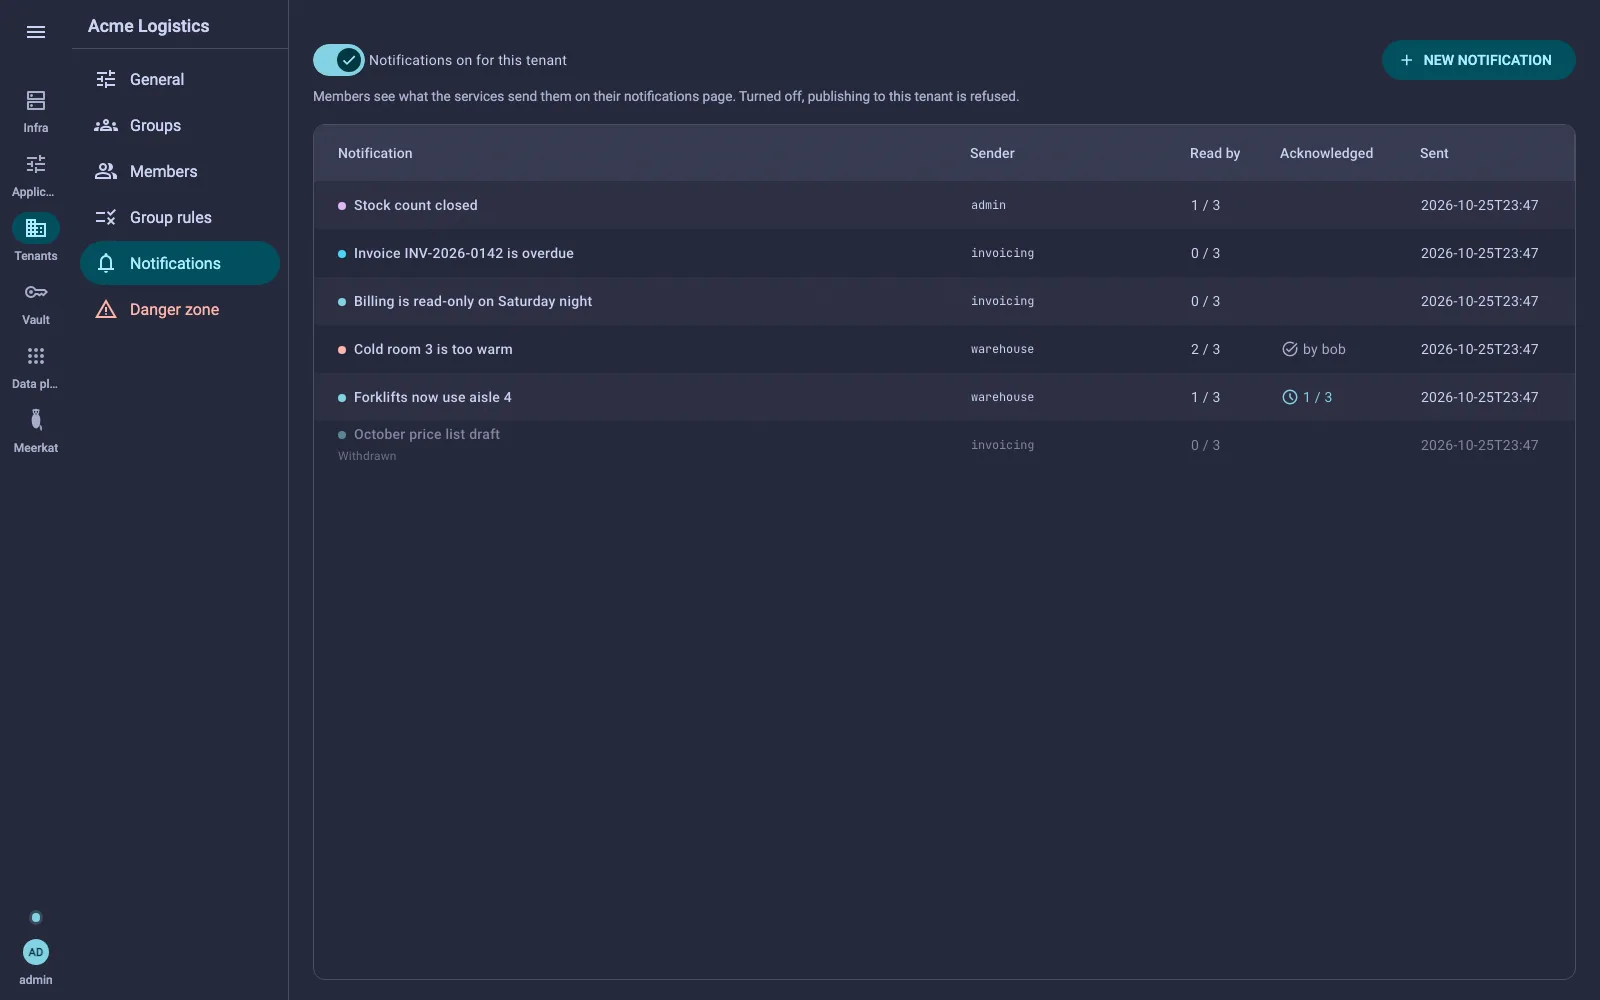Click the dot beside Stock count closed
This screenshot has width=1600, height=1000.
tap(342, 206)
